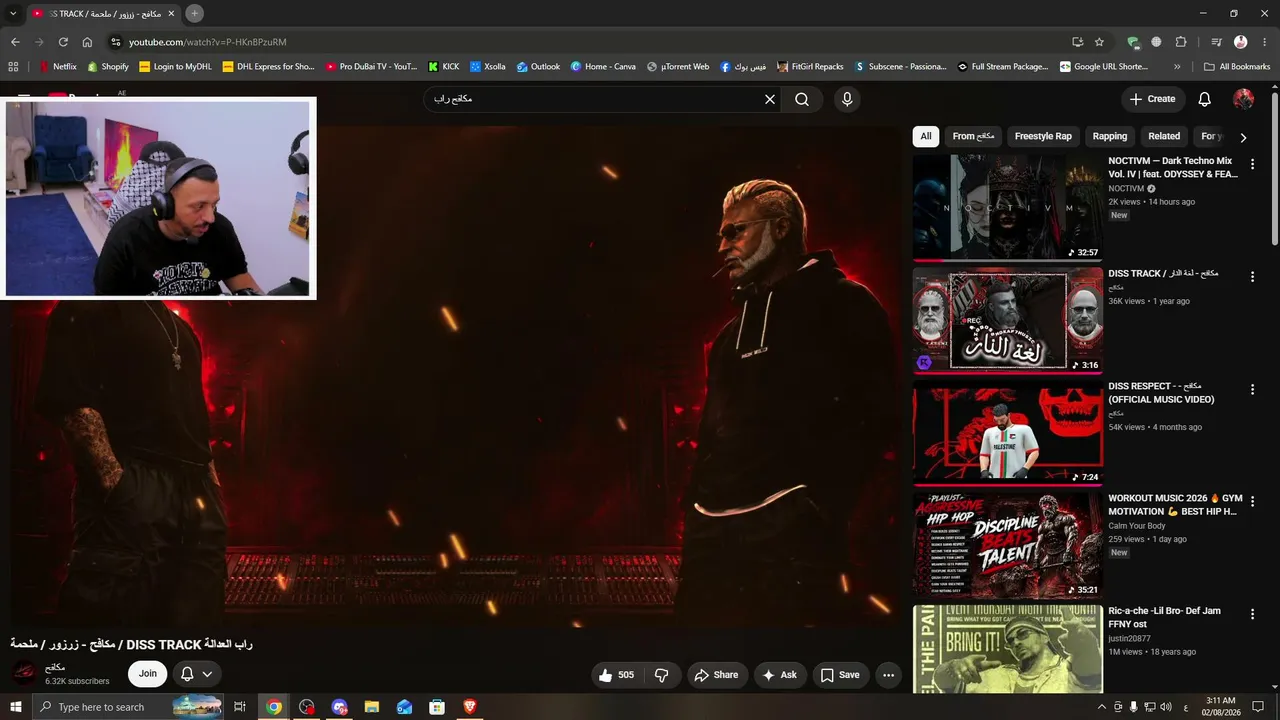1280x720 pixels.
Task: Click the taskbar search box
Action: (128, 707)
